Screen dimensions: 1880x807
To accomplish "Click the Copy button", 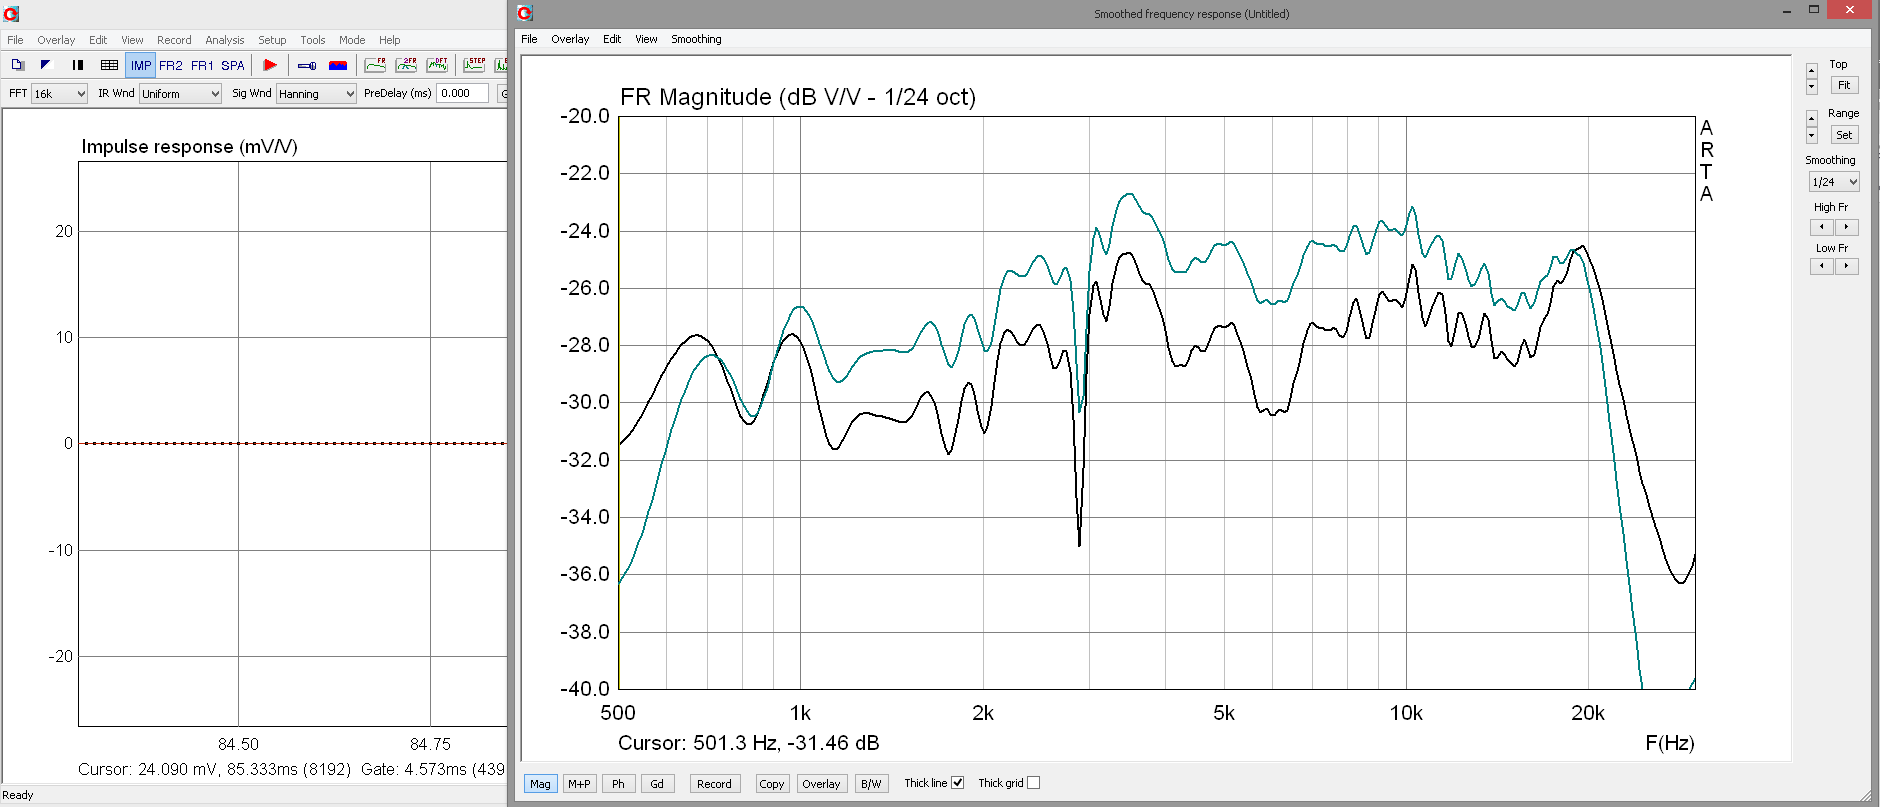I will pyautogui.click(x=772, y=784).
